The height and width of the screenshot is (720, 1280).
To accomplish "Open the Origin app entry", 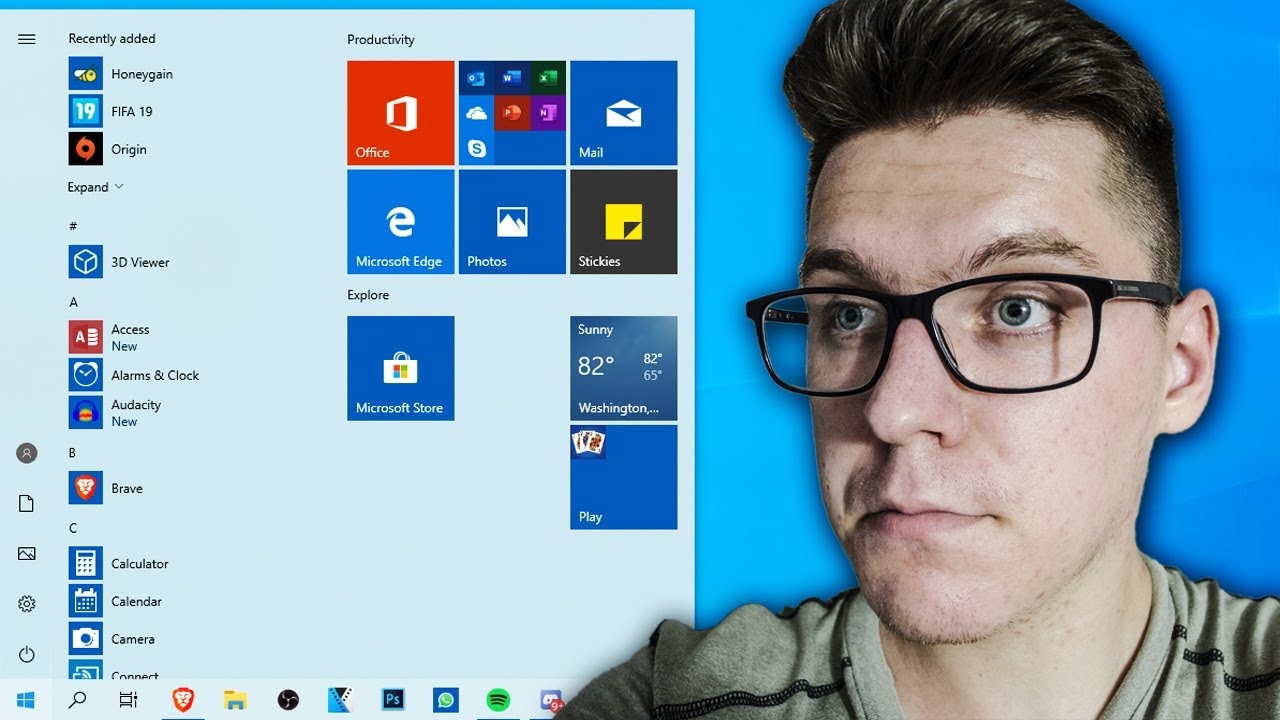I will (x=109, y=149).
